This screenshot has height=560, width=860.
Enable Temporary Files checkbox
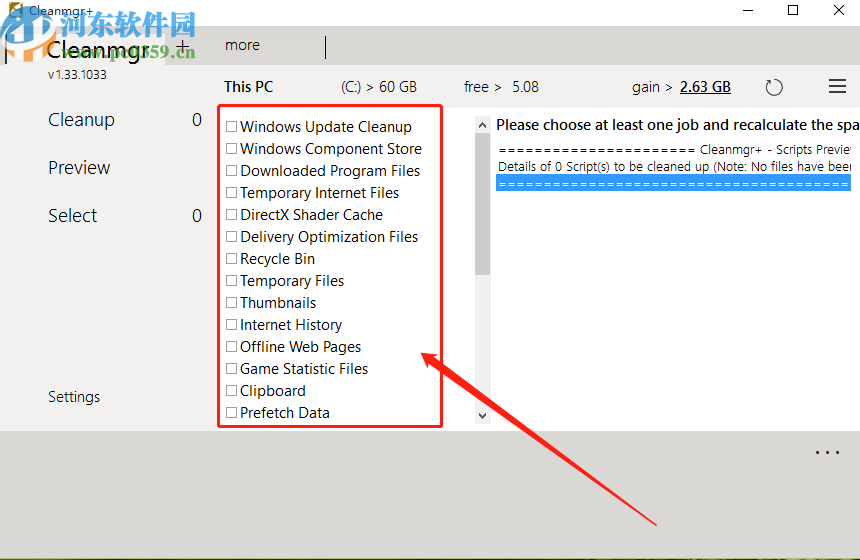pos(231,280)
